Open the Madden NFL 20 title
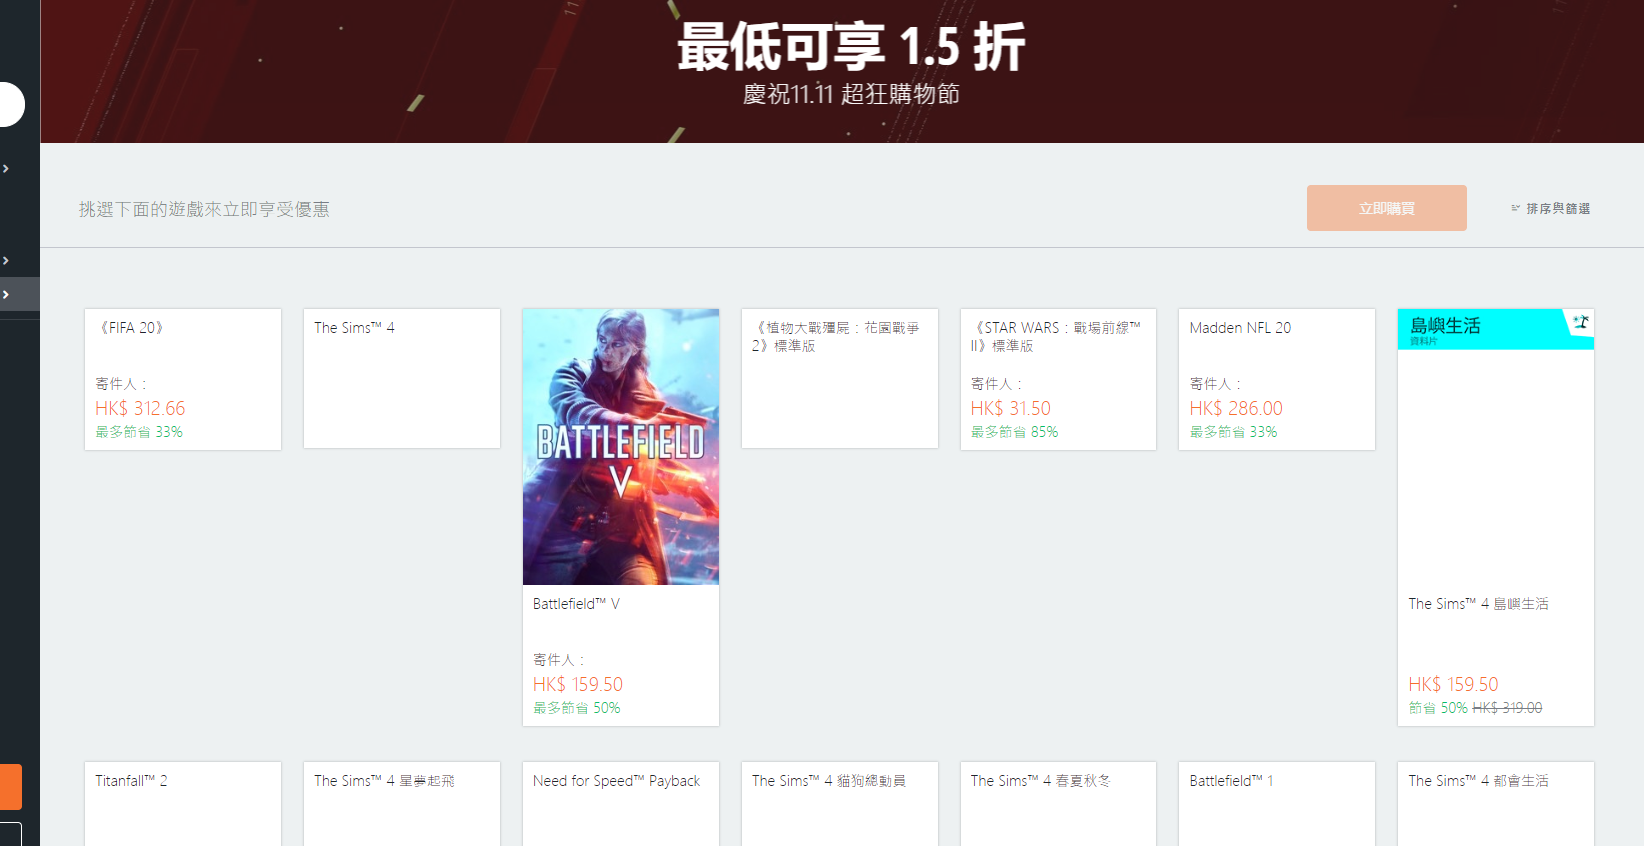 click(x=1239, y=328)
